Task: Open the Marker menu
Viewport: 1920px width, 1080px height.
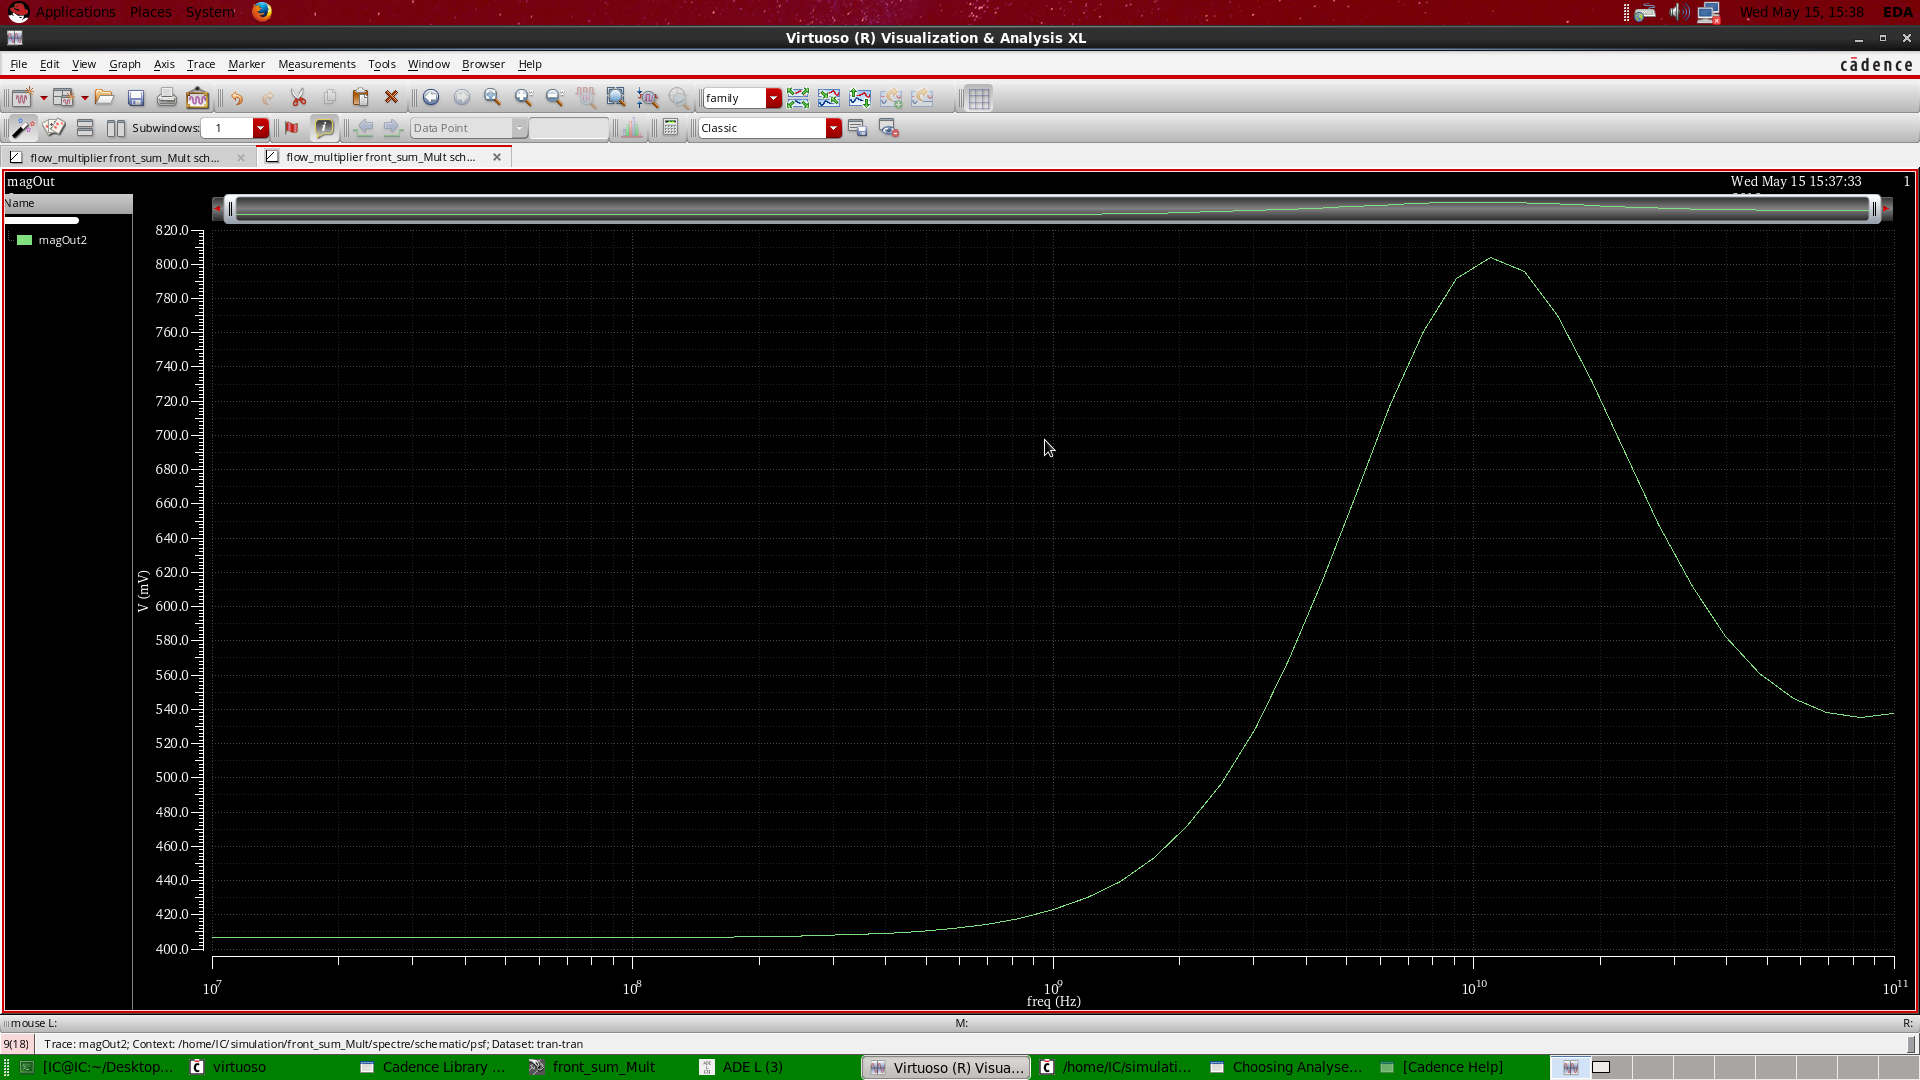Action: tap(246, 64)
